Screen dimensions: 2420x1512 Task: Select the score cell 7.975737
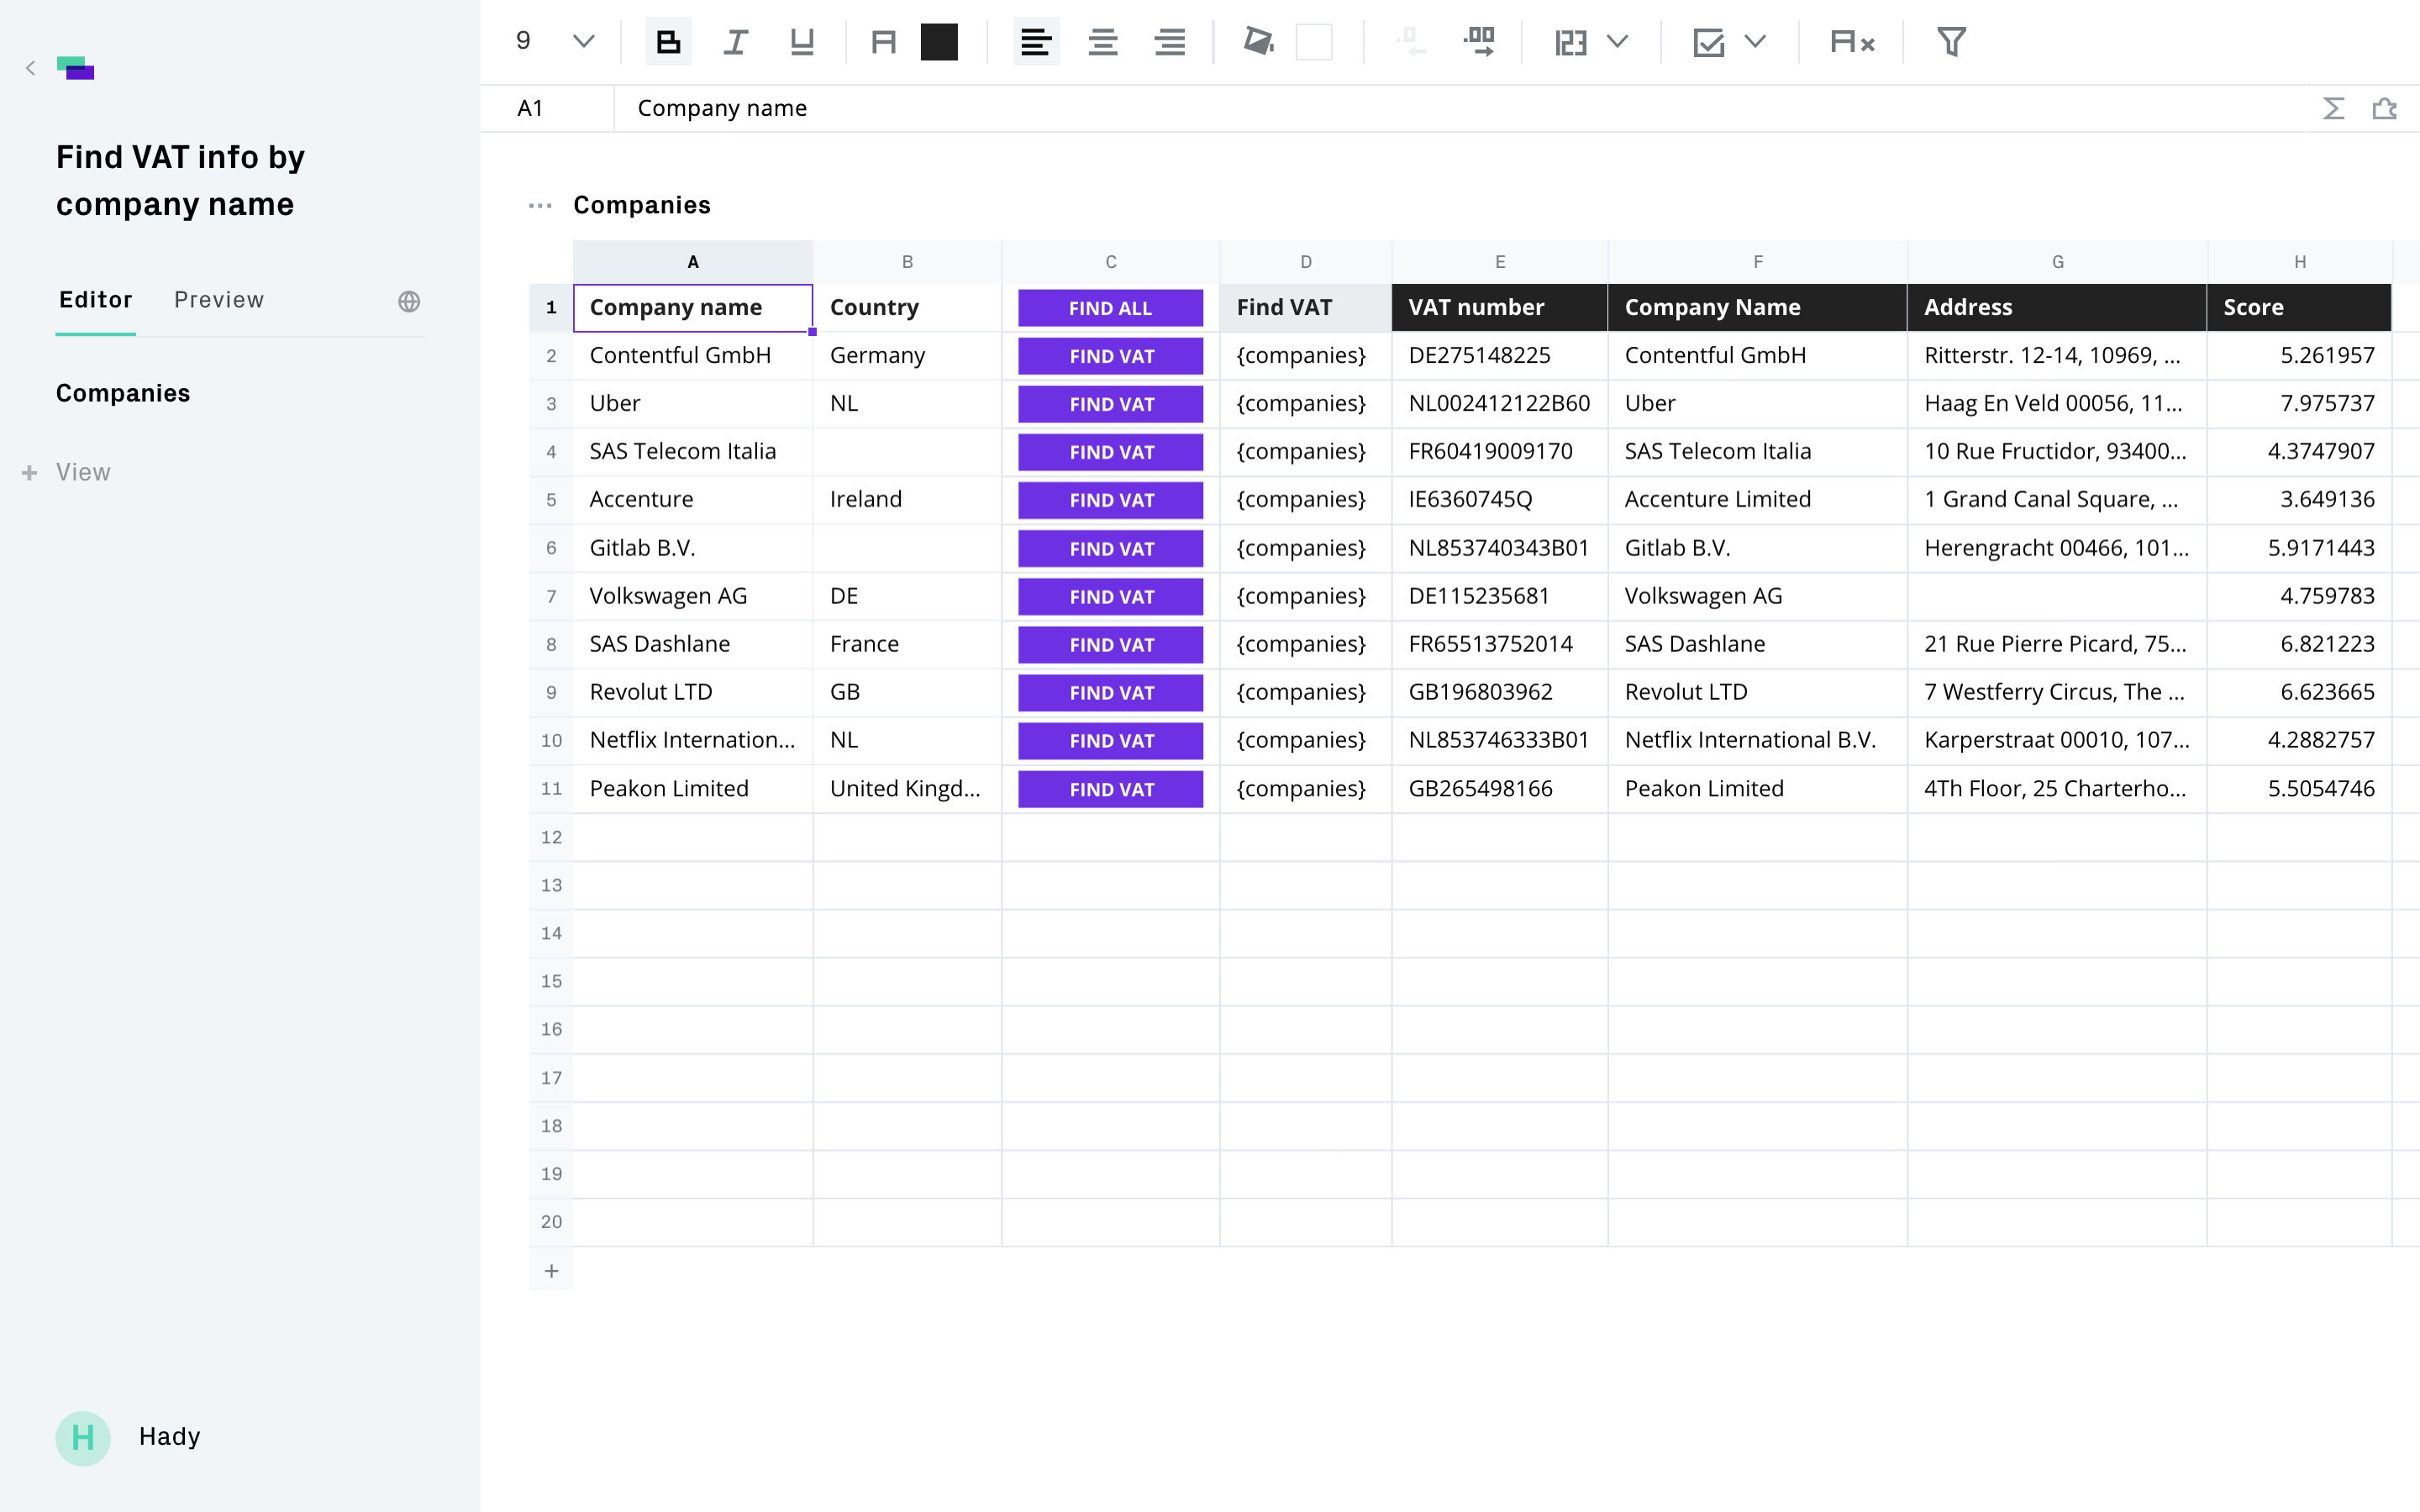2299,403
